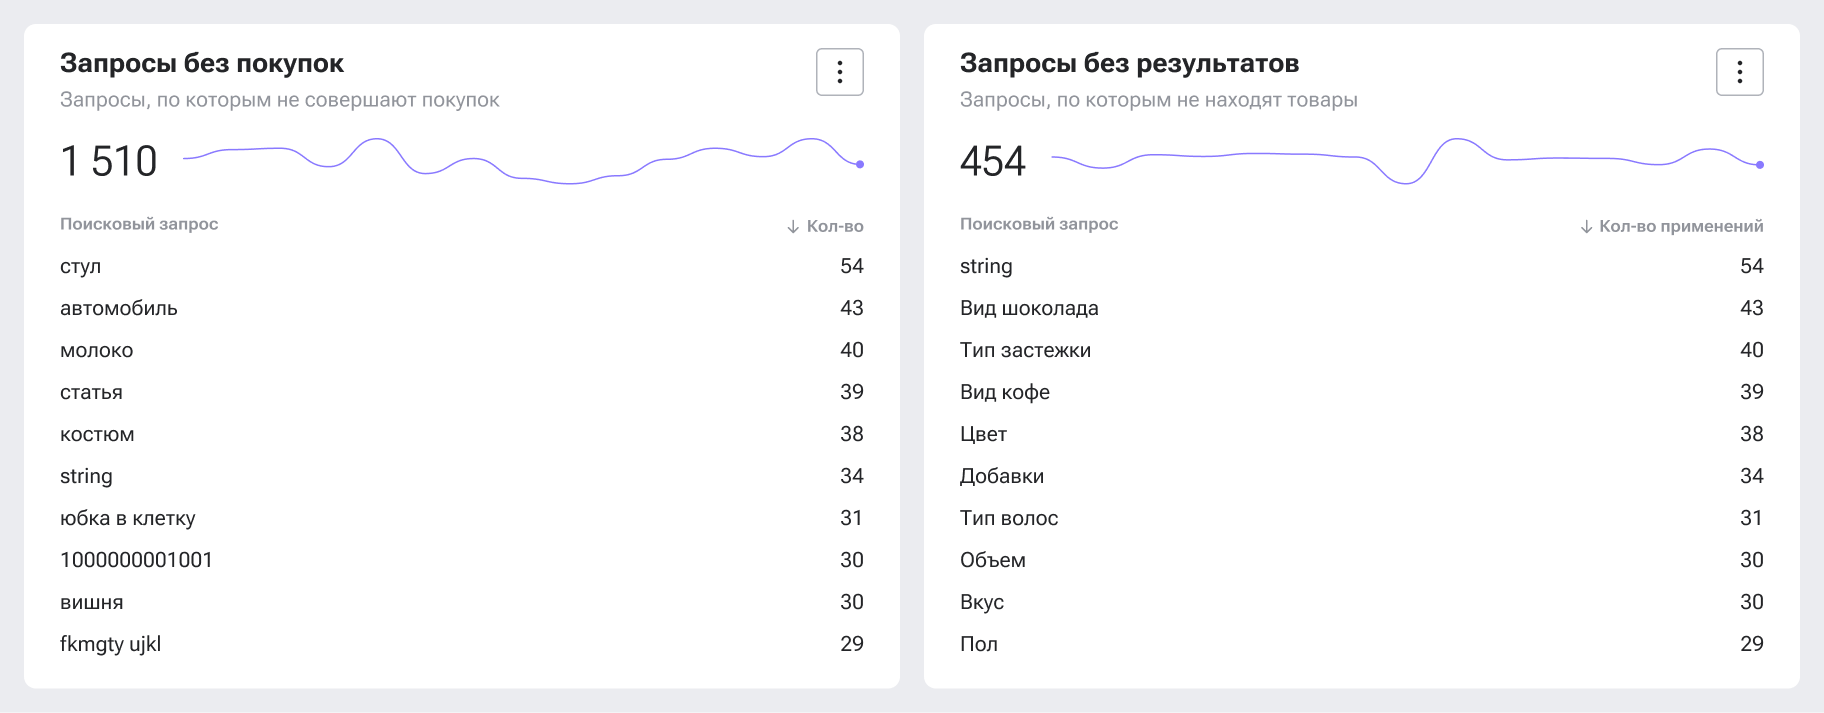1824x713 pixels.
Task: Open the Тип застежки query entry
Action: (x=1025, y=351)
